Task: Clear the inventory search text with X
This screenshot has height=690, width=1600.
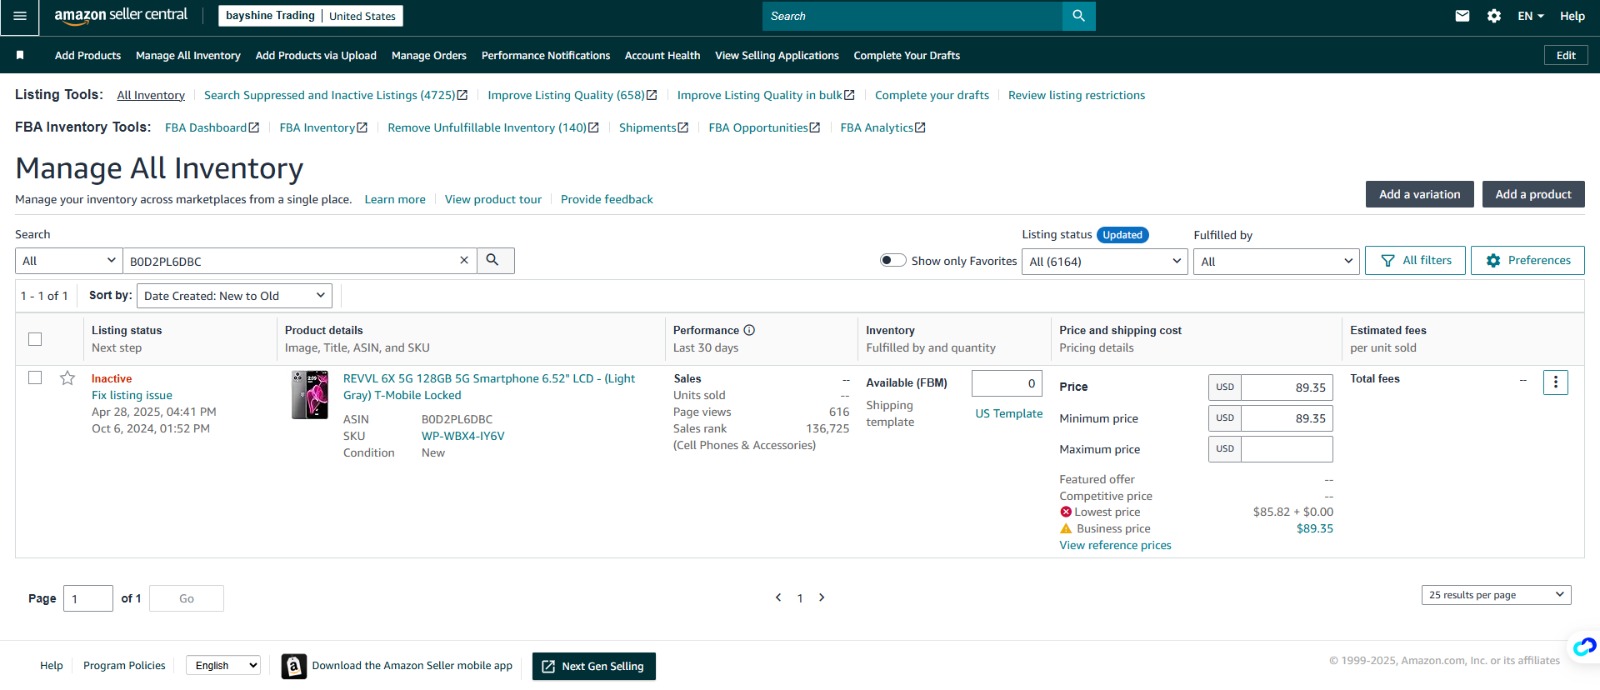Action: (464, 260)
